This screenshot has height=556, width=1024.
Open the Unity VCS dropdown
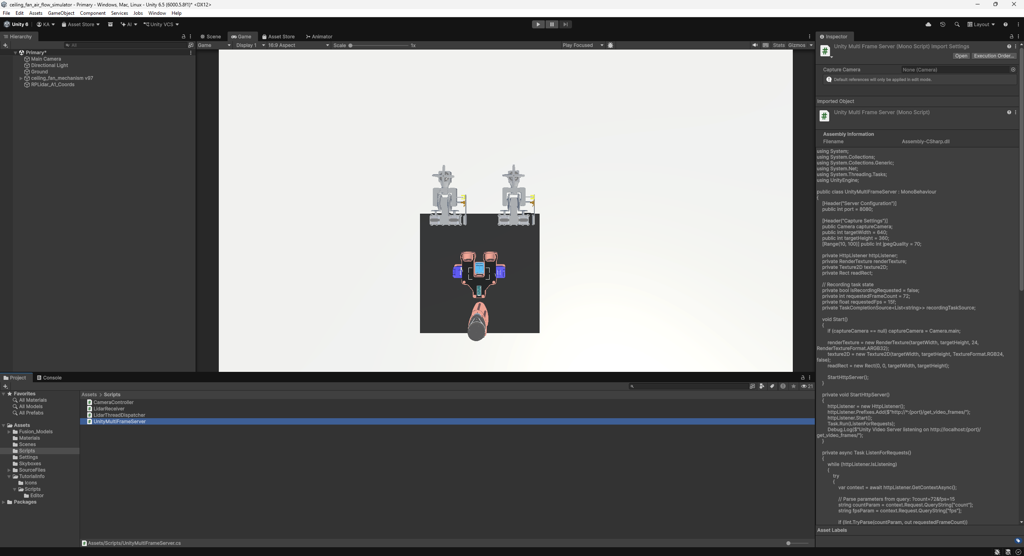click(161, 24)
